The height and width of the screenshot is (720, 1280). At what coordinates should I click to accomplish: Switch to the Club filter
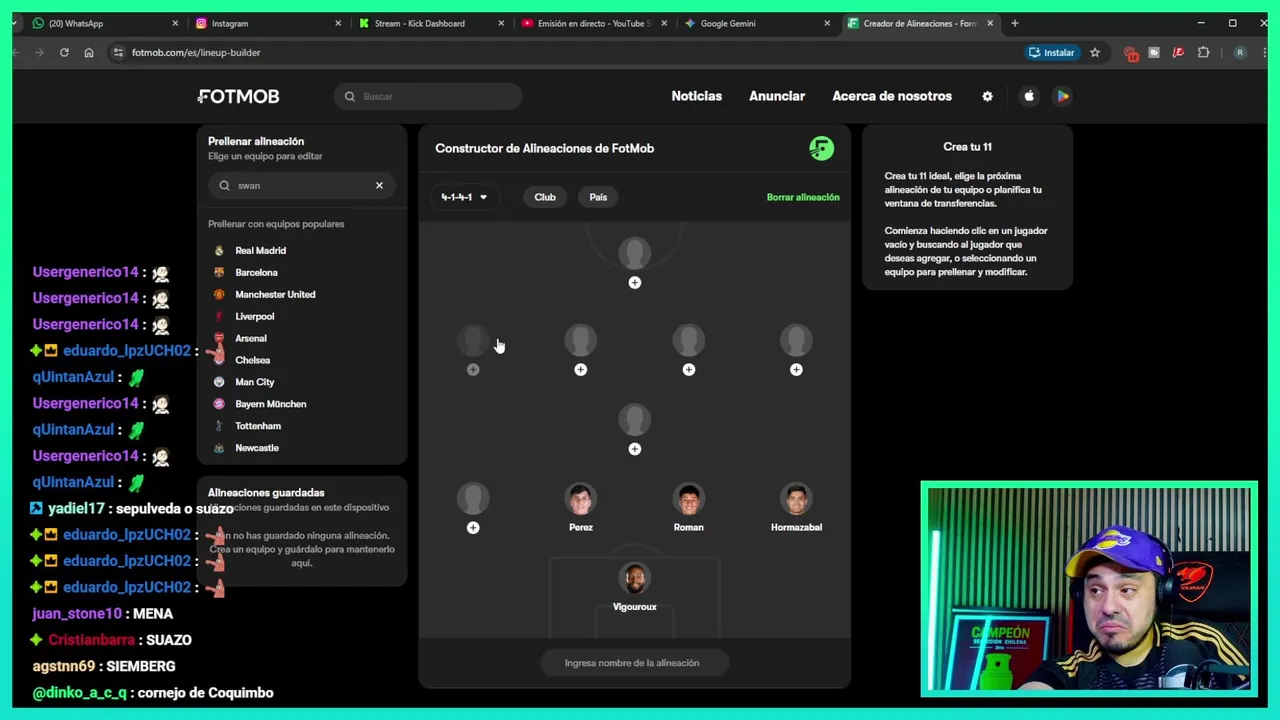(545, 197)
